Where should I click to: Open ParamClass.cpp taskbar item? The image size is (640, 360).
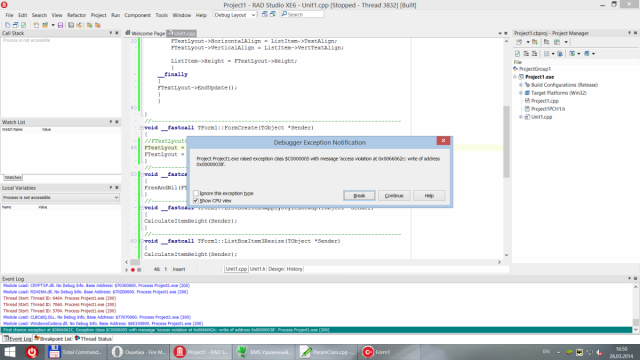click(x=326, y=352)
